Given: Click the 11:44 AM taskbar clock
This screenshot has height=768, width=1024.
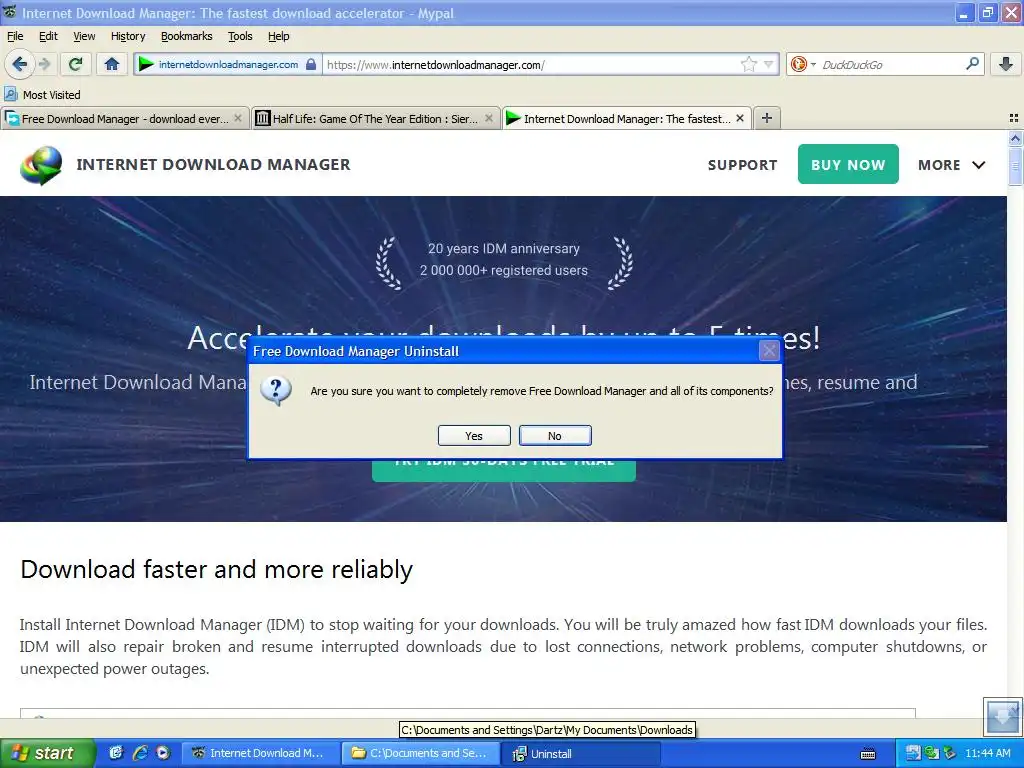Looking at the screenshot, I should coord(988,754).
